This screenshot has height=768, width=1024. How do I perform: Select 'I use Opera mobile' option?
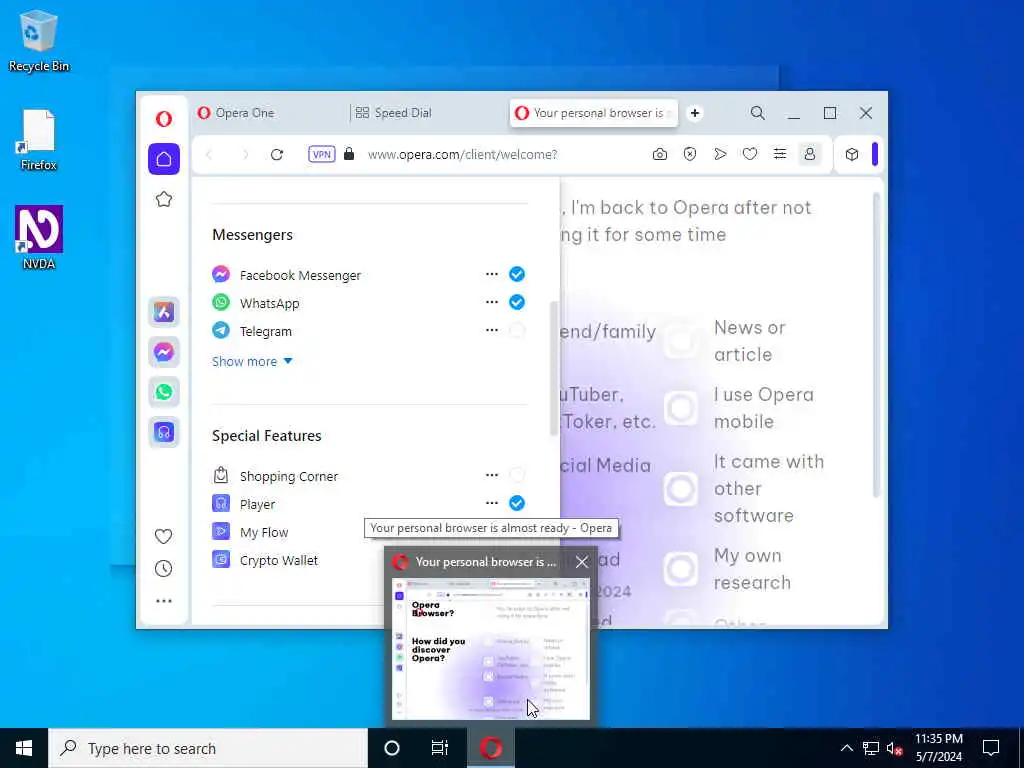click(681, 408)
